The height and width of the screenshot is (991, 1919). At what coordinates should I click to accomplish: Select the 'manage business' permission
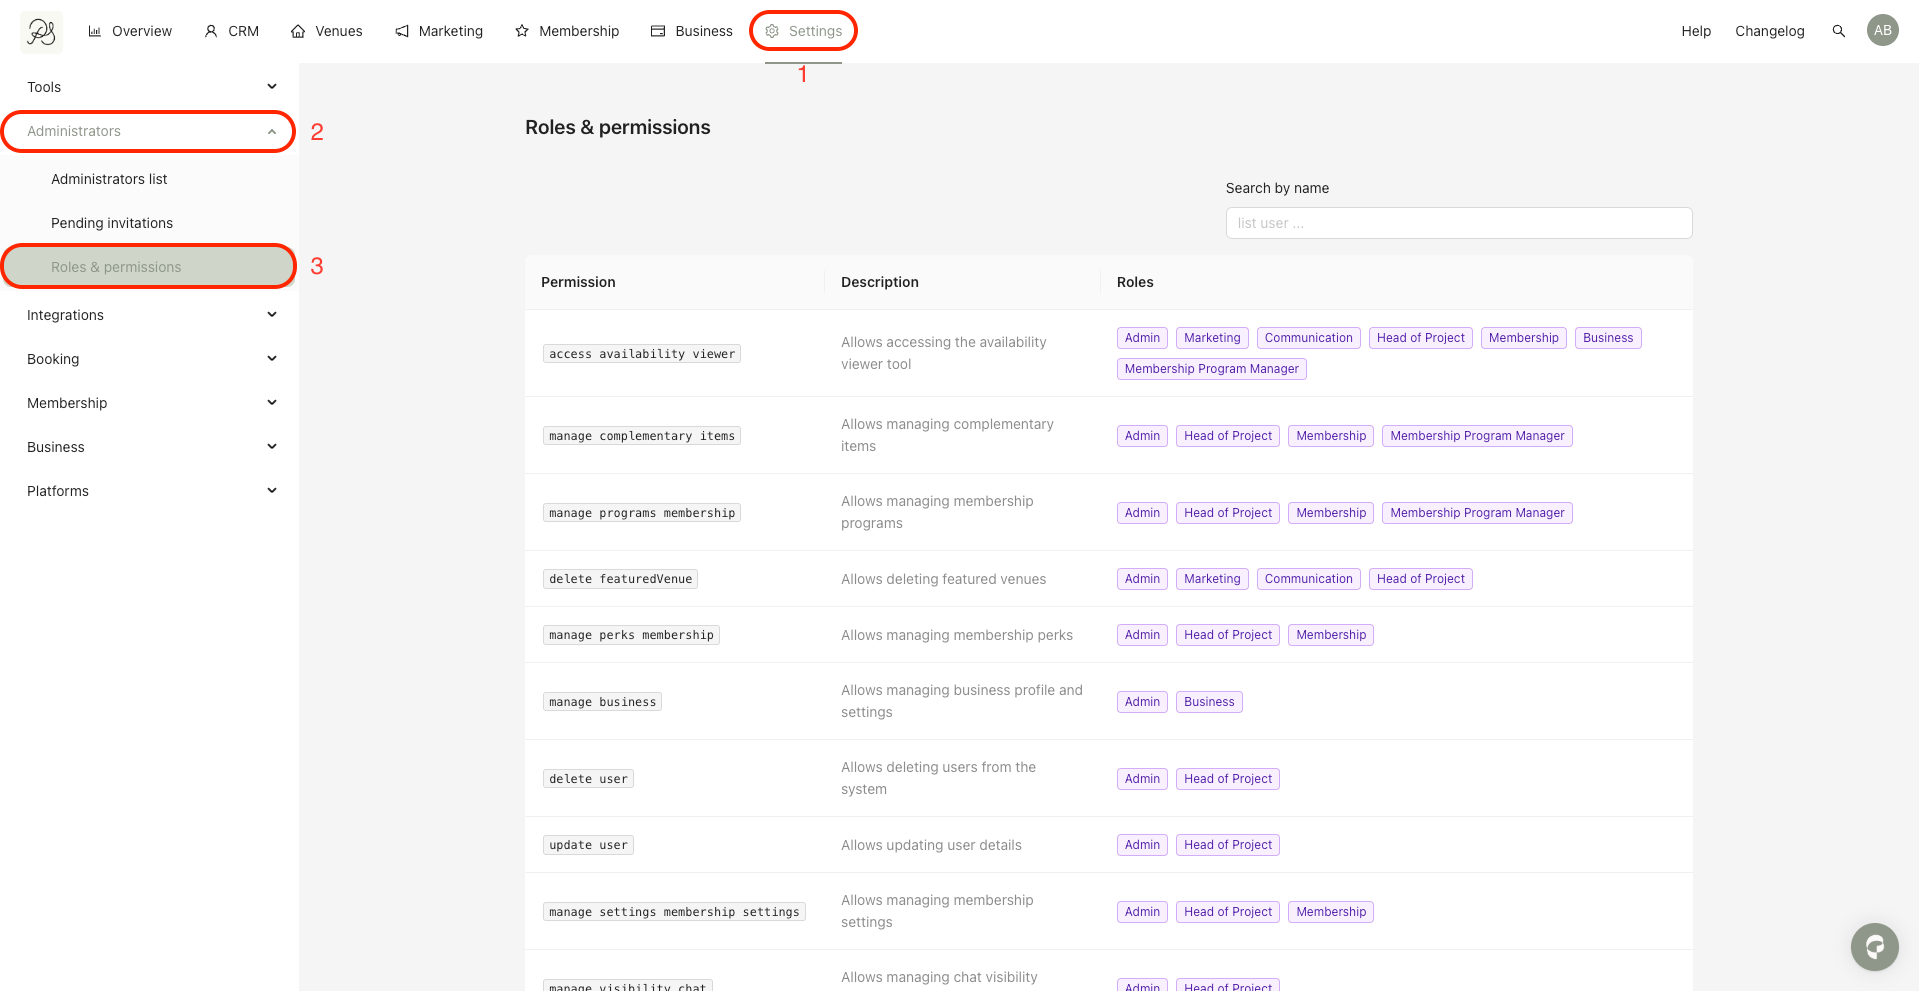click(x=602, y=702)
